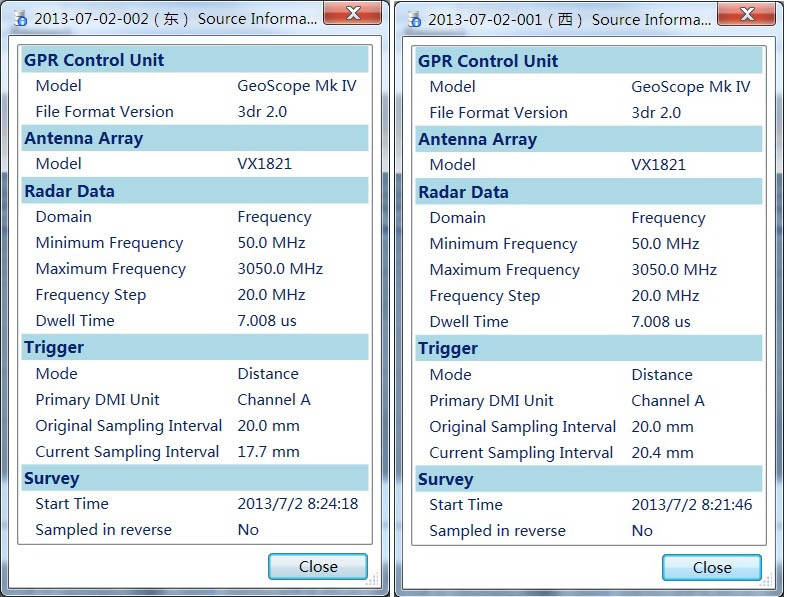Click Trigger section header in the 001 dialog

point(448,348)
